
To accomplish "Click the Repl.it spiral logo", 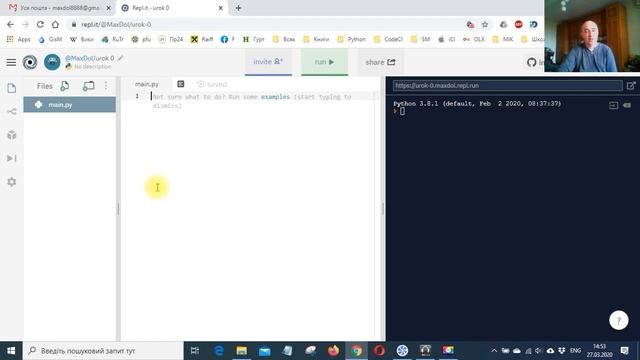I will (x=30, y=62).
